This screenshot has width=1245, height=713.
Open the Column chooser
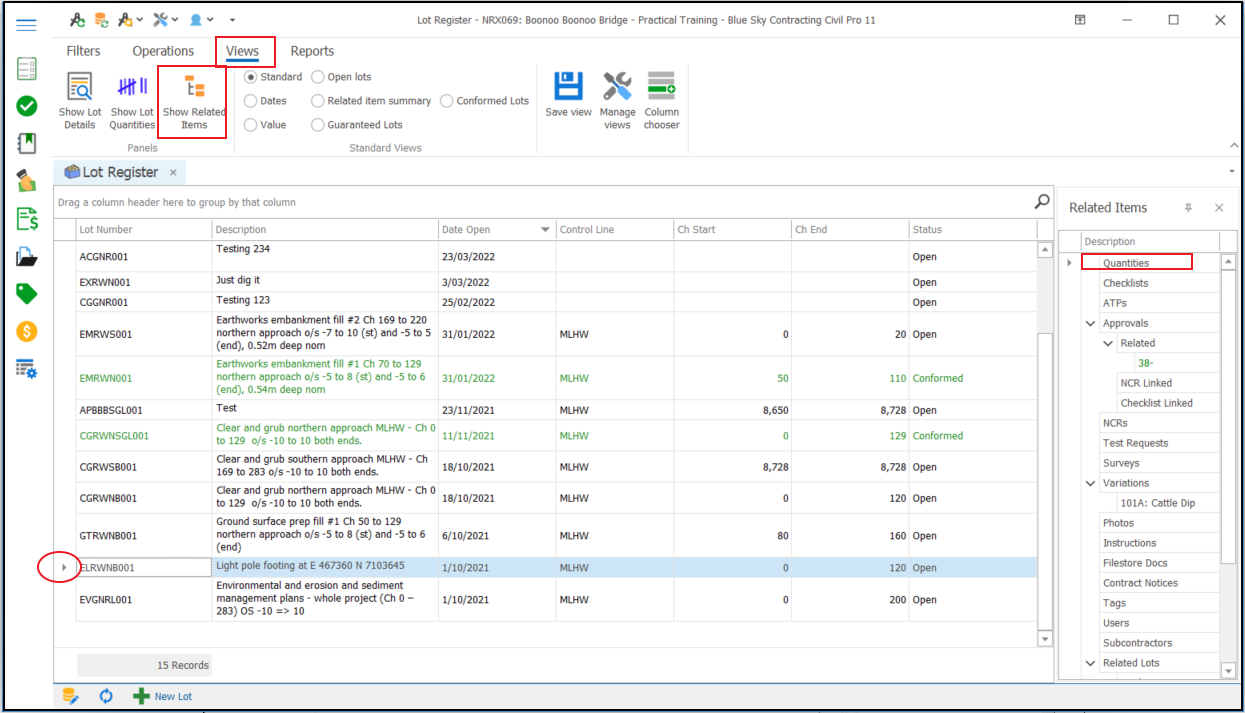click(x=661, y=101)
